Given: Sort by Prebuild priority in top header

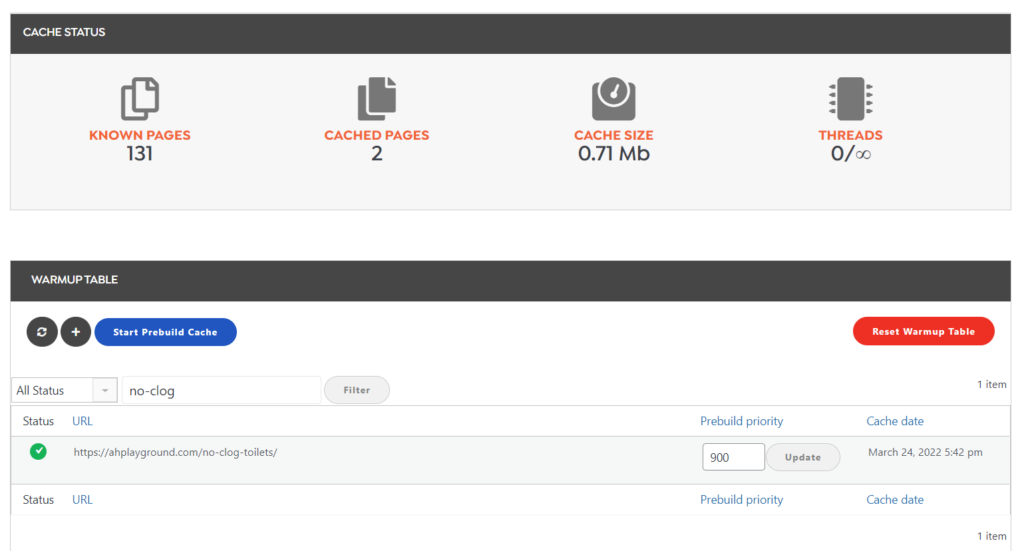Looking at the screenshot, I should 741,421.
